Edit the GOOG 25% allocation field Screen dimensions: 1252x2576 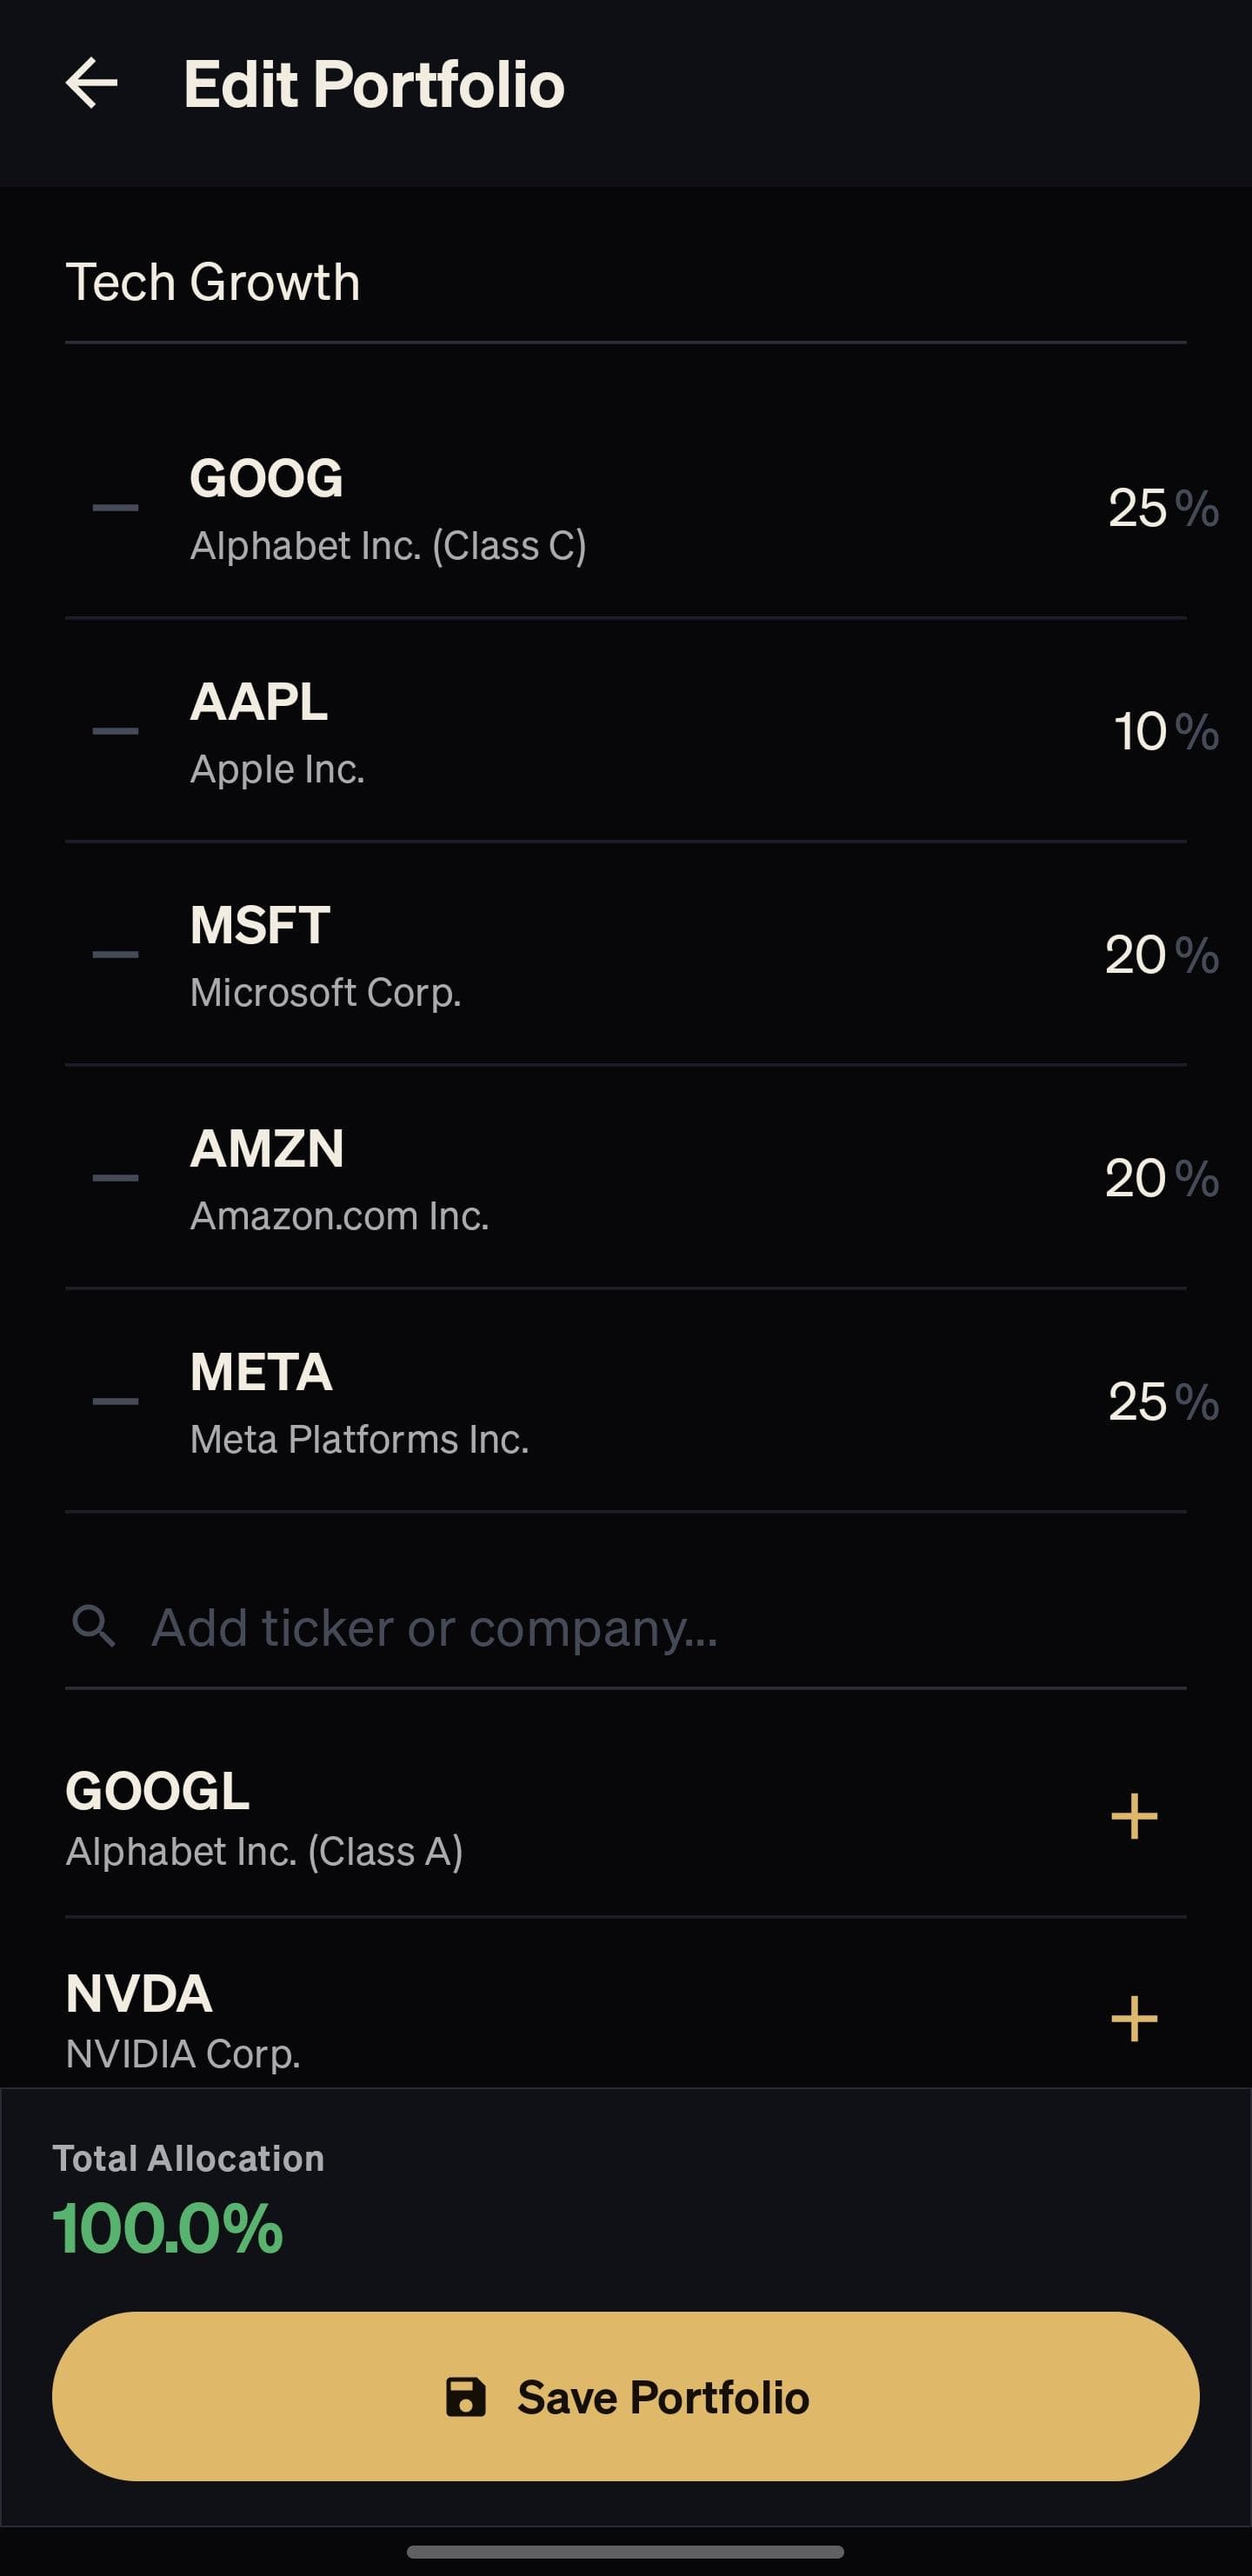pos(1138,508)
